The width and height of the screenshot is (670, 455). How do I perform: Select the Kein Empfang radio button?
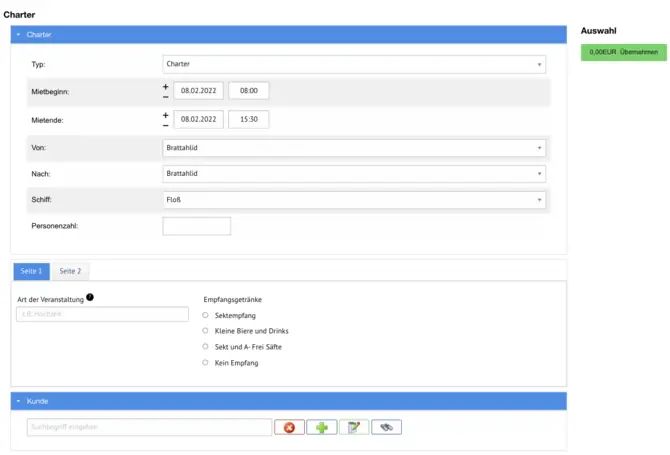pyautogui.click(x=205, y=363)
